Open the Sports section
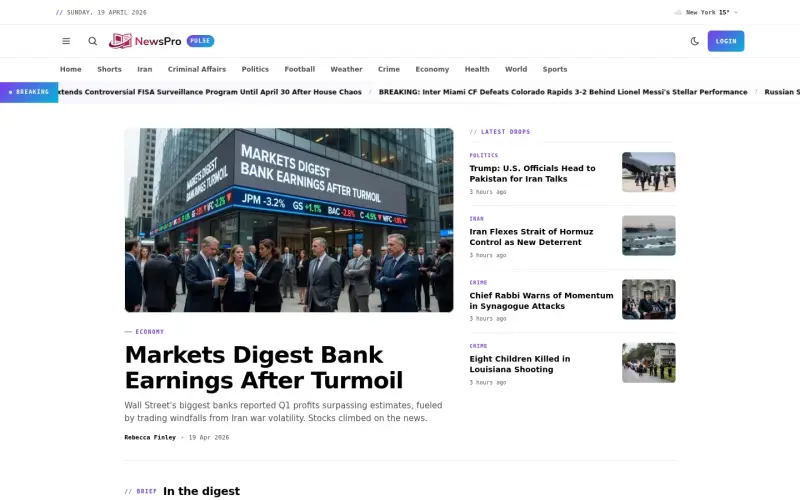 [x=555, y=69]
